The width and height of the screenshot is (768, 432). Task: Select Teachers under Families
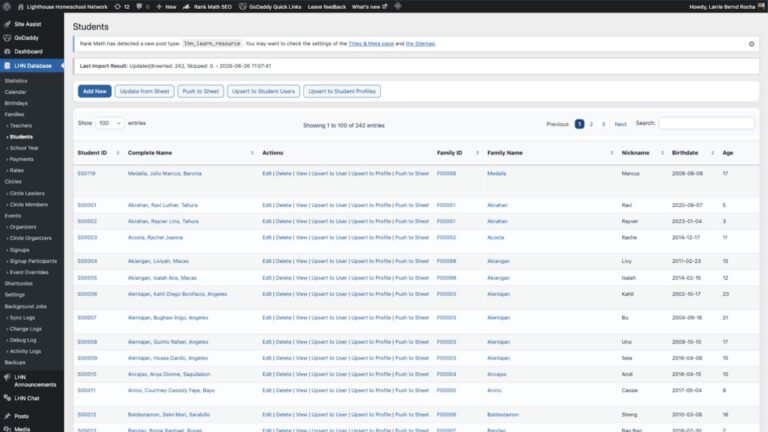point(21,126)
